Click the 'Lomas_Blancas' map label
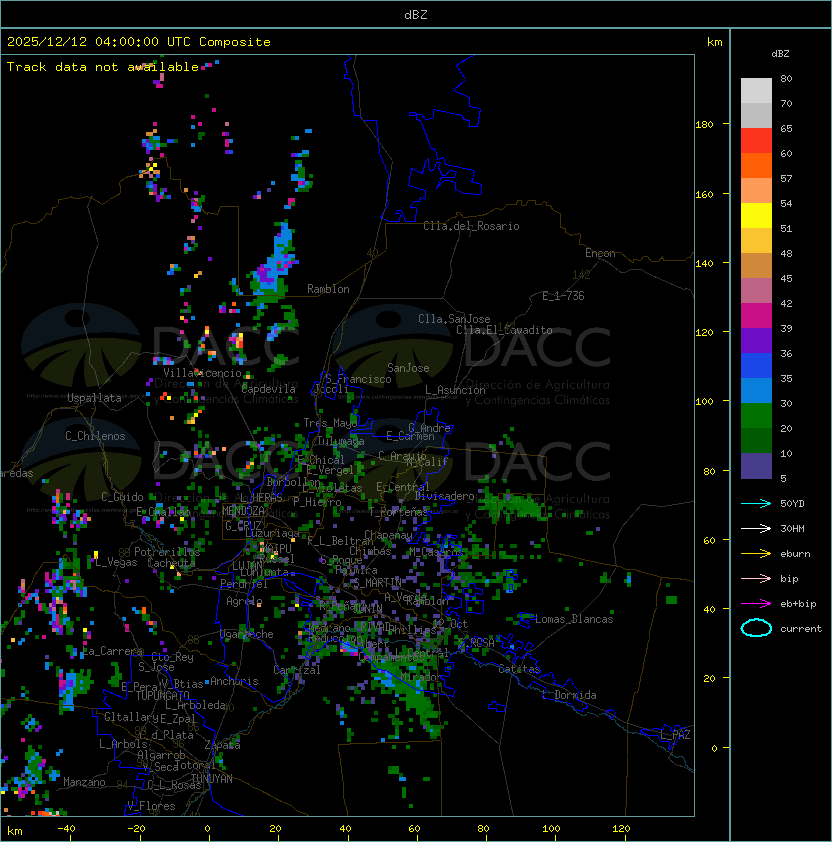This screenshot has height=842, width=832. click(x=574, y=619)
